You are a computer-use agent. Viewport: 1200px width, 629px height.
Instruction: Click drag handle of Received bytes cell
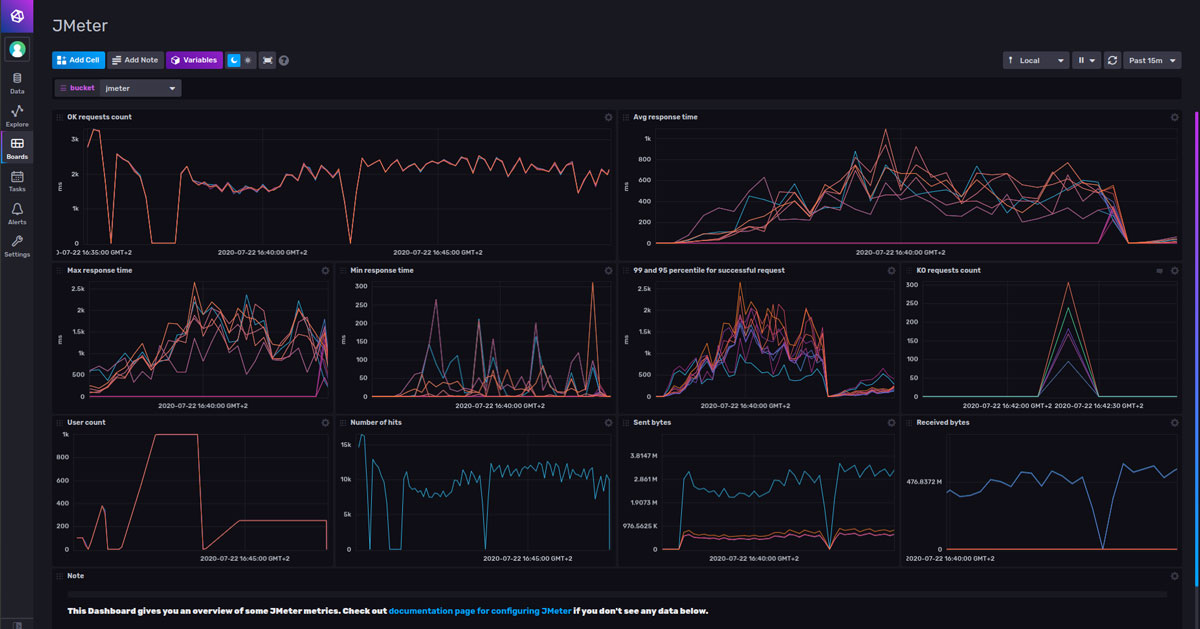click(x=909, y=422)
